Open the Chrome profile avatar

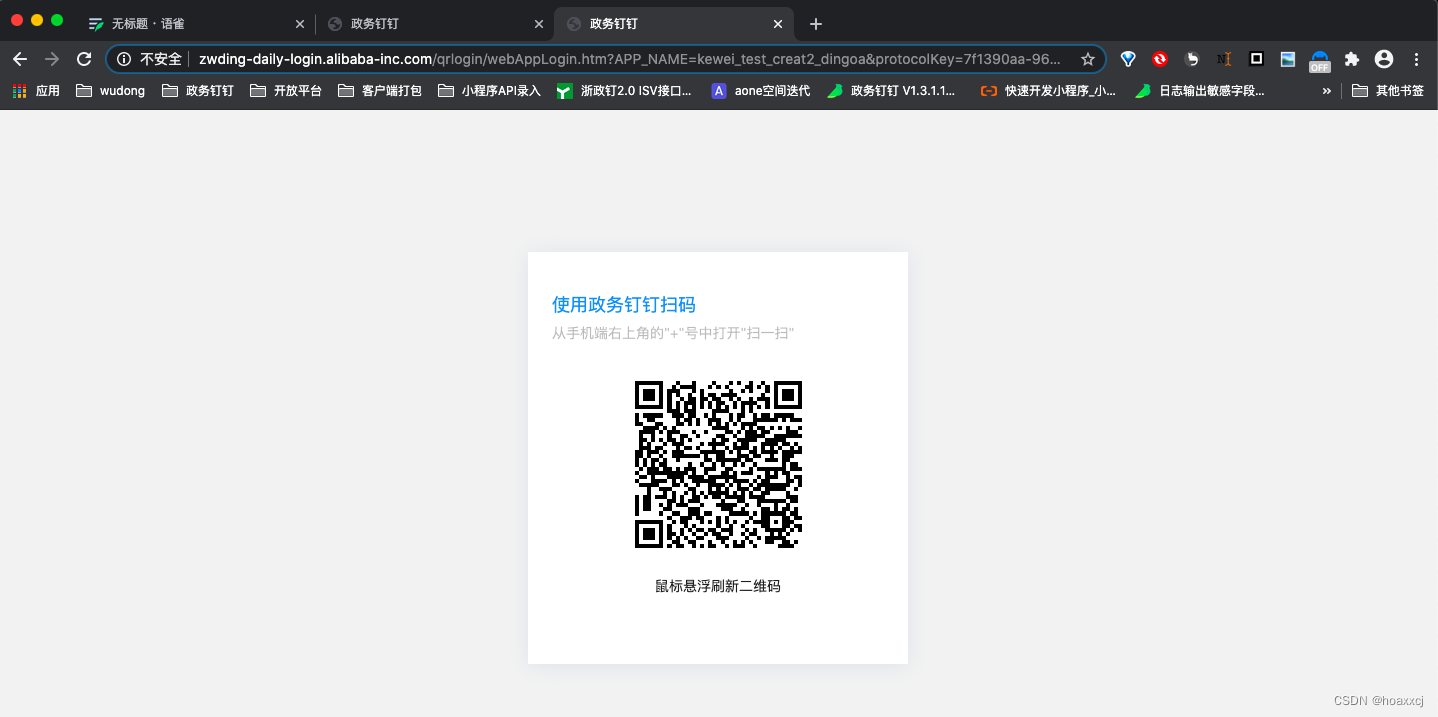(1384, 59)
